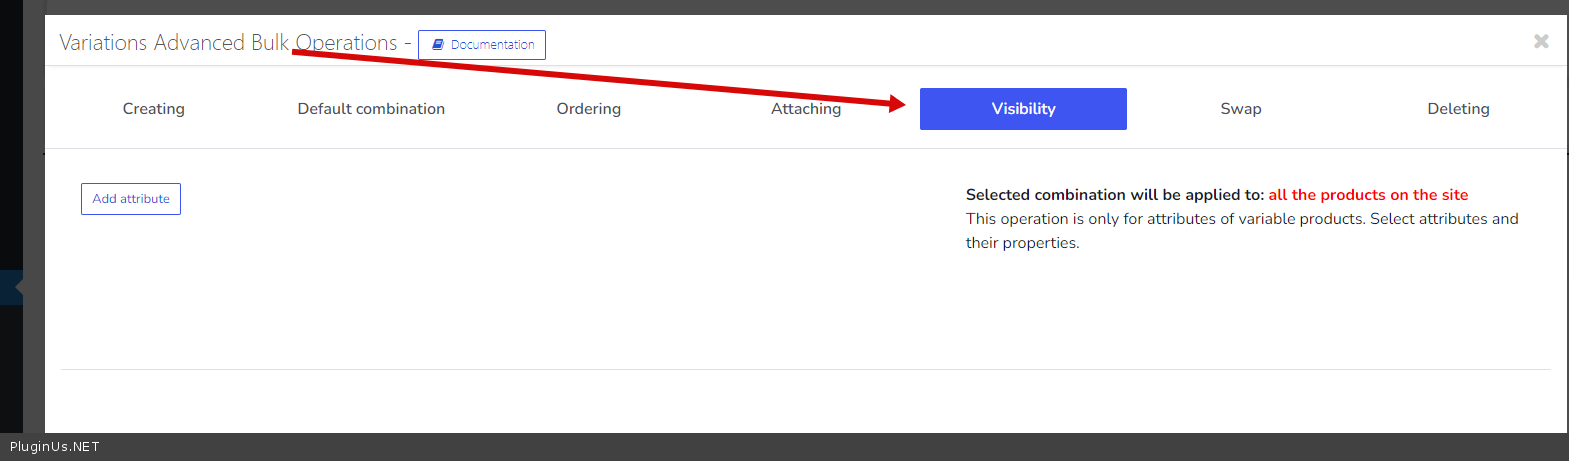
Task: Switch to the Deleting tab
Action: click(1458, 109)
